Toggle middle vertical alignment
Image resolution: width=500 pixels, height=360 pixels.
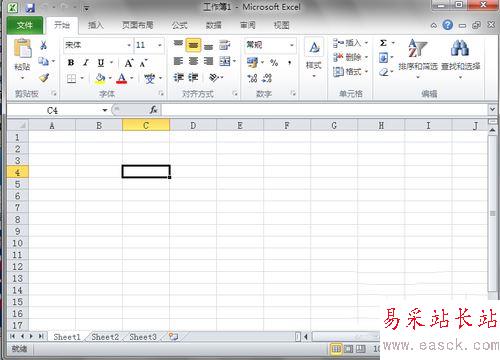click(x=193, y=45)
